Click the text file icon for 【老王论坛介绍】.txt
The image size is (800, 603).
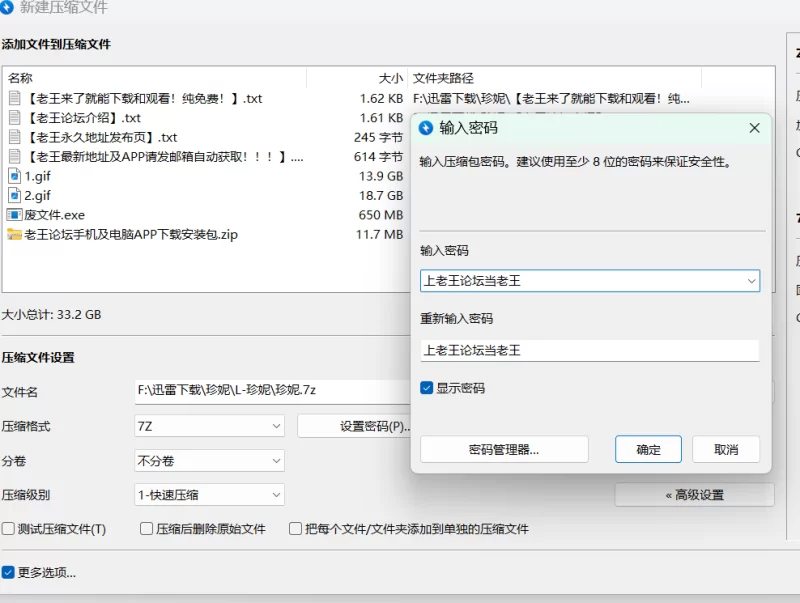(15, 118)
